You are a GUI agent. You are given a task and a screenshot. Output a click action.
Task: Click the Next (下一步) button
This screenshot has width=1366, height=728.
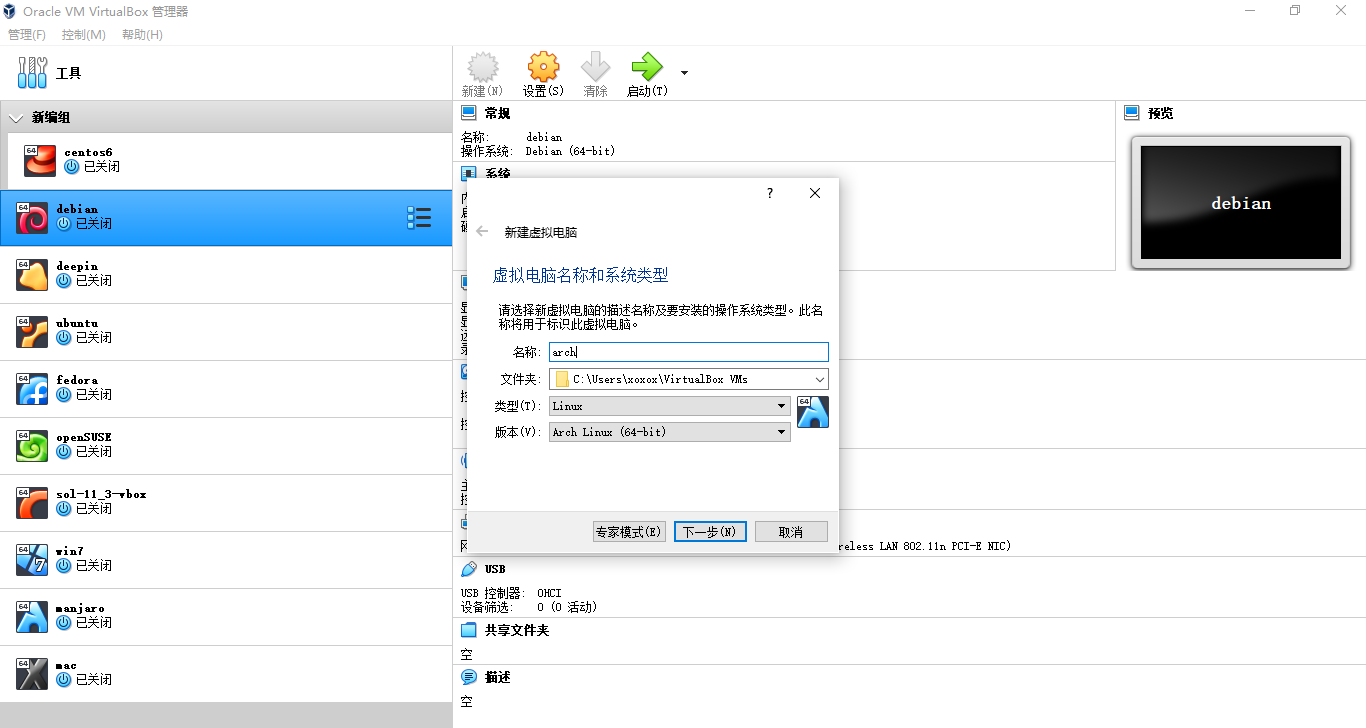(x=710, y=532)
